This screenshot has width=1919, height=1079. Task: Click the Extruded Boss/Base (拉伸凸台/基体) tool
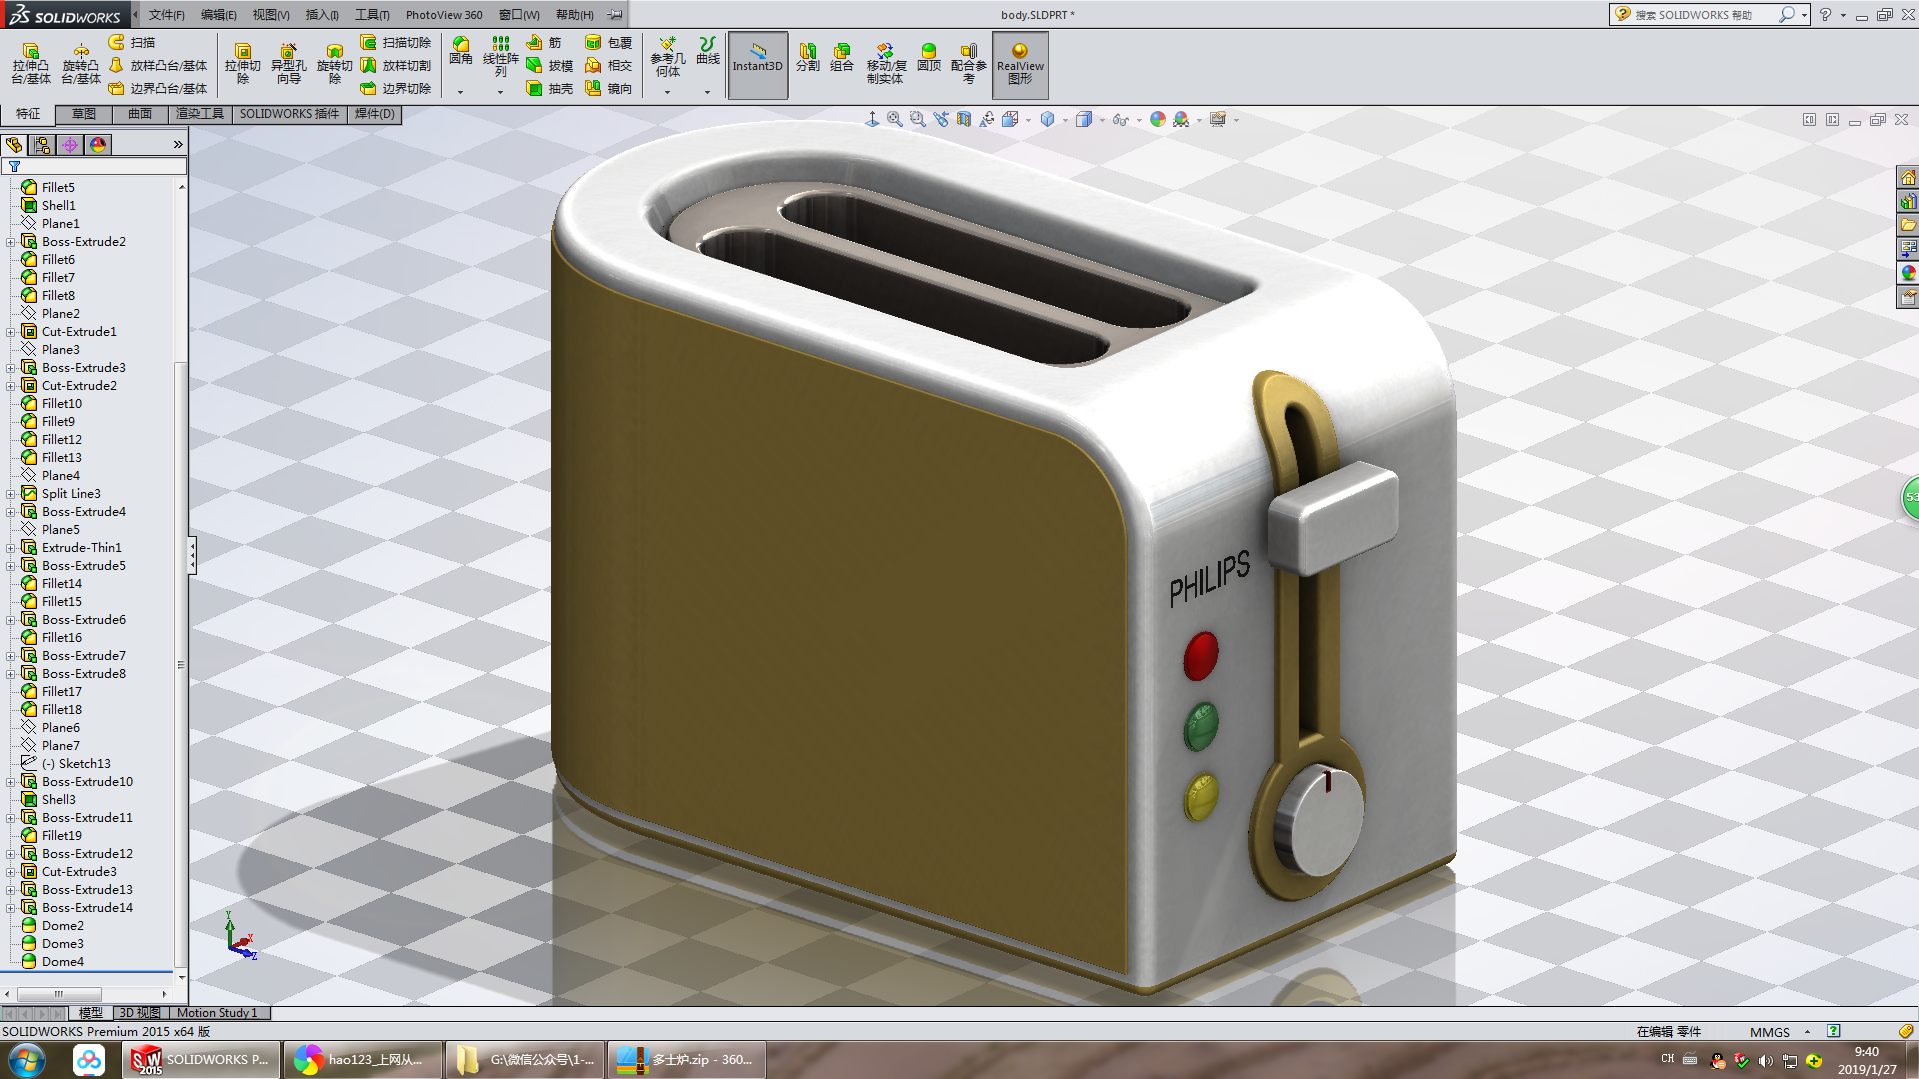[30, 64]
